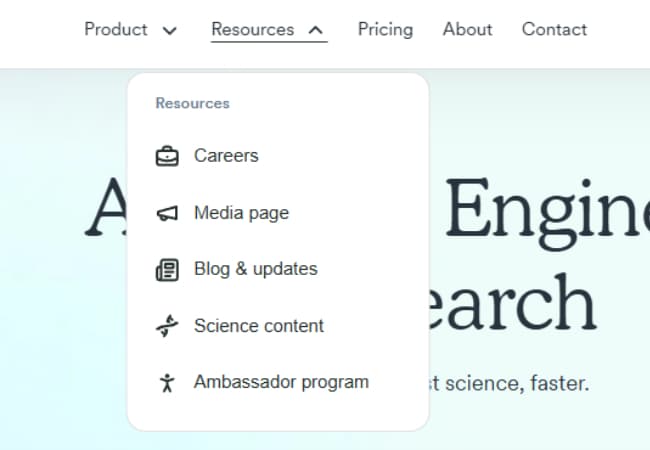
Task: Click the briefcase icon beside Careers
Action: [x=167, y=156]
